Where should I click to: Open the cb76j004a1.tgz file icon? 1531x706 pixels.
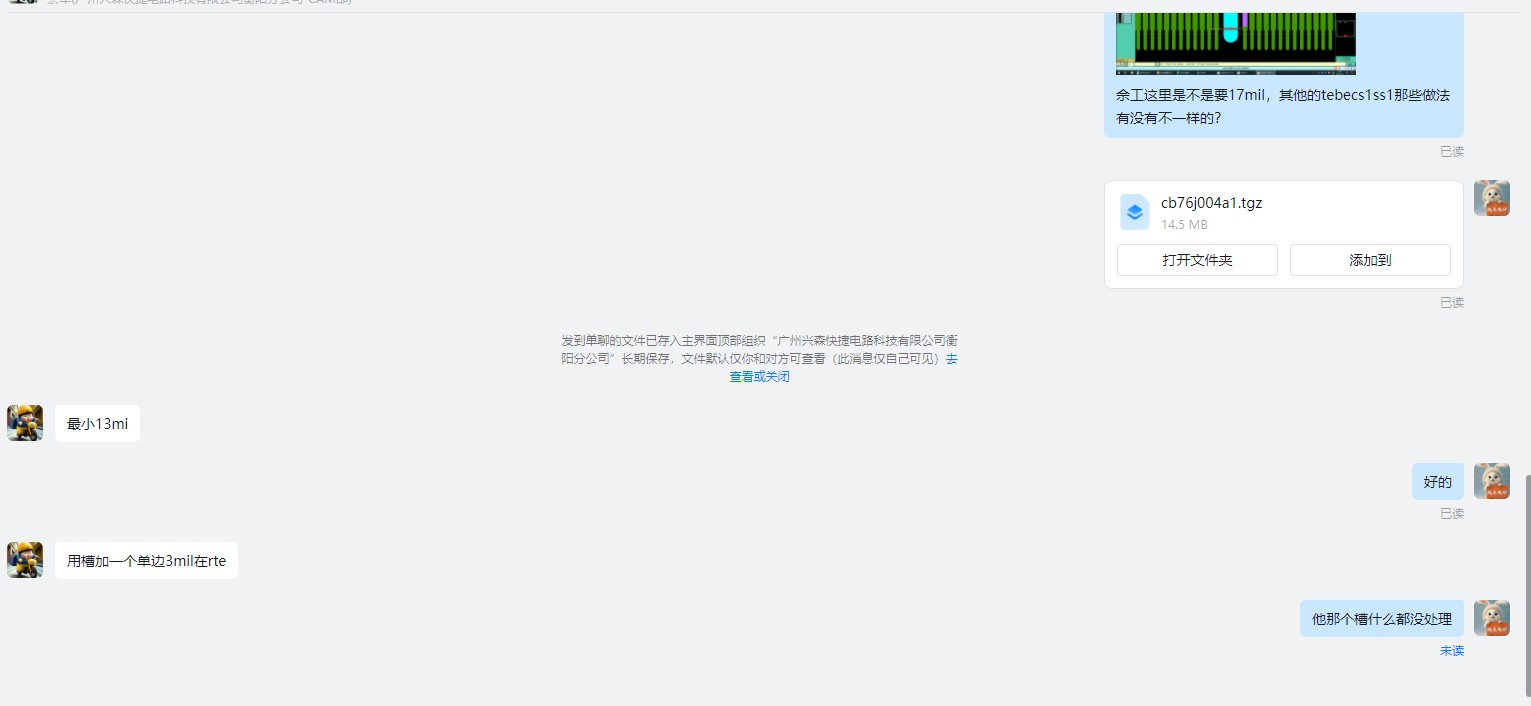pos(1134,212)
